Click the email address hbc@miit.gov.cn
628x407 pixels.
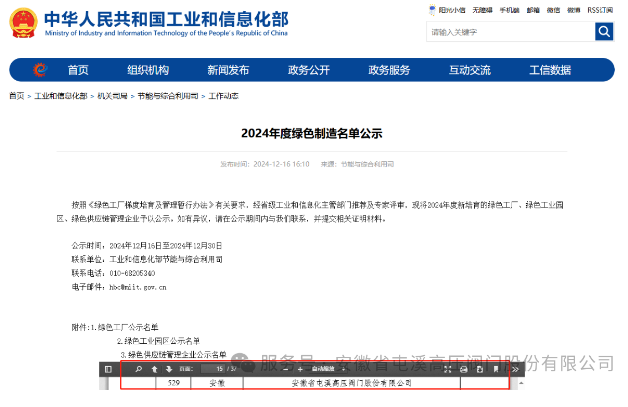[138, 287]
